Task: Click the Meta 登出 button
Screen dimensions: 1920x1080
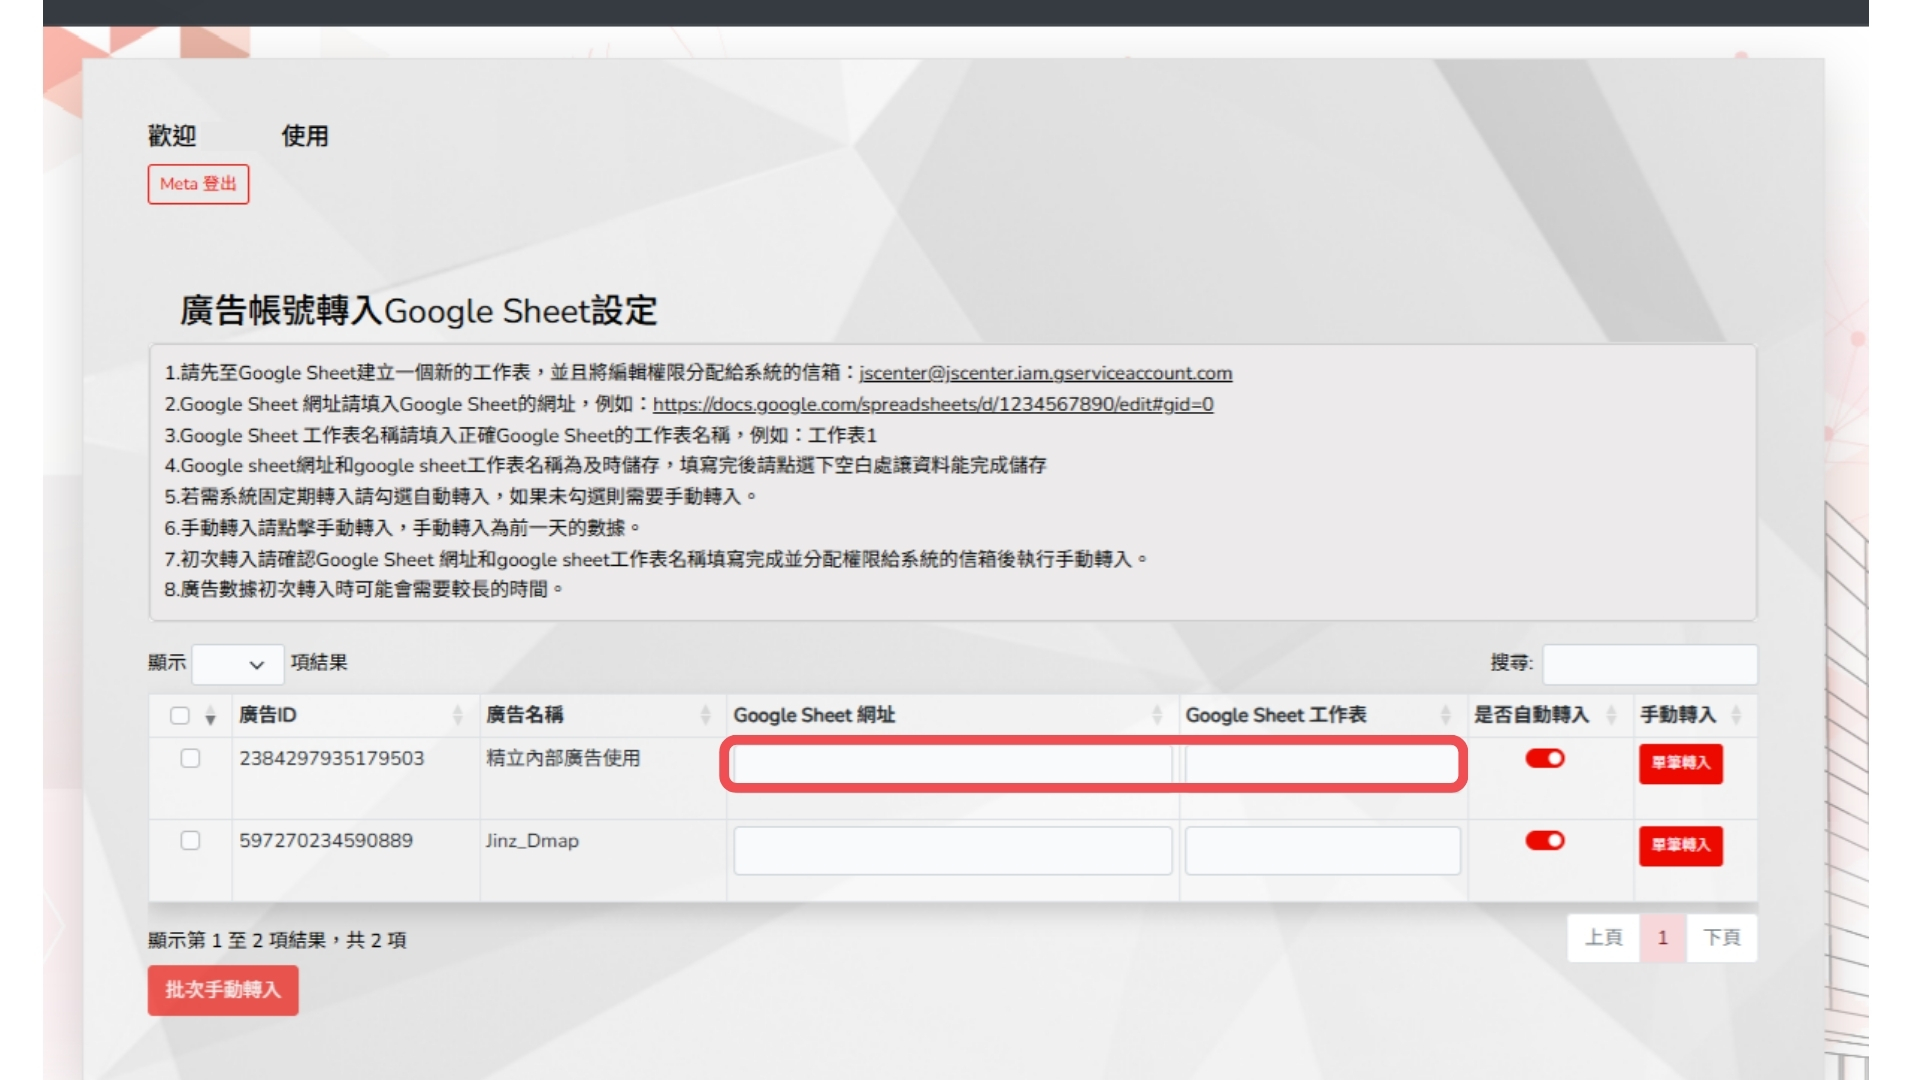Action: [x=198, y=184]
